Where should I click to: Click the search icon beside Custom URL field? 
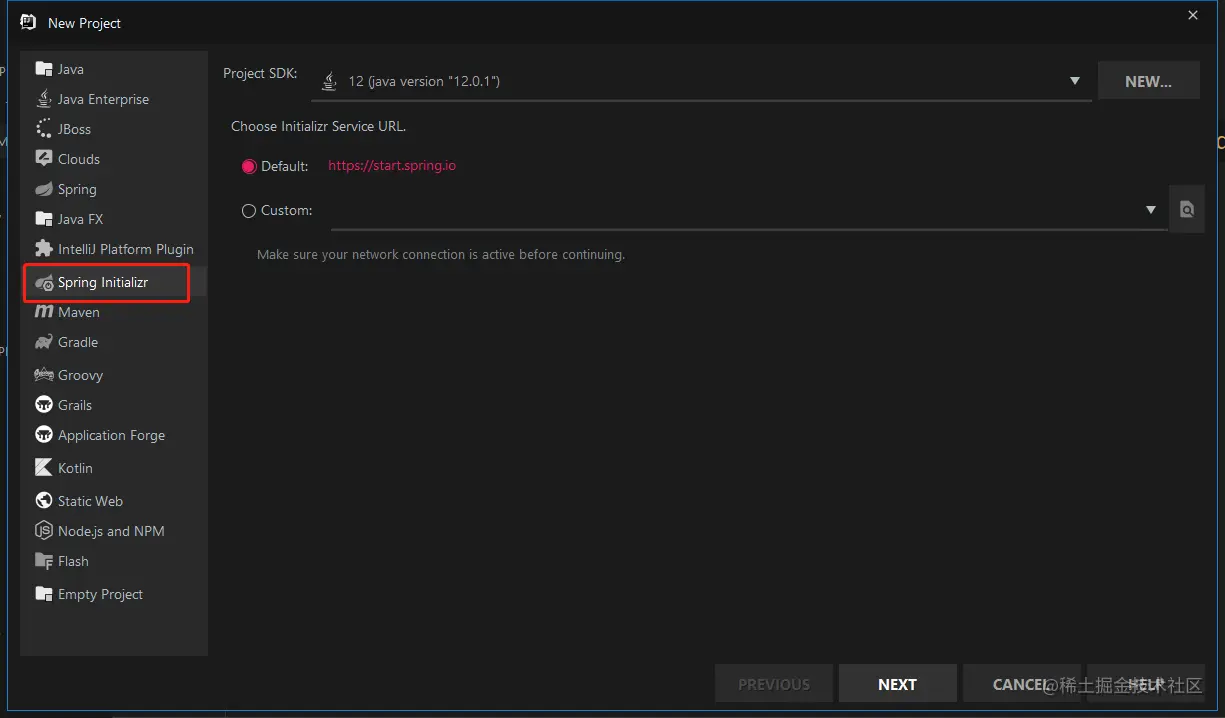click(1186, 210)
